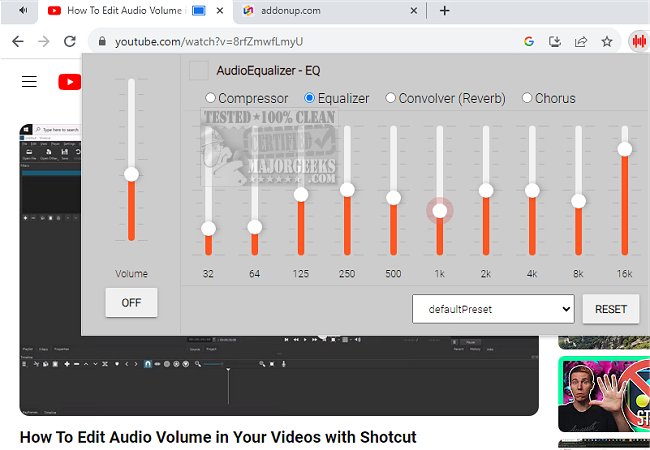Switch to the YouTube video tab
The width and height of the screenshot is (650, 450).
(x=125, y=11)
